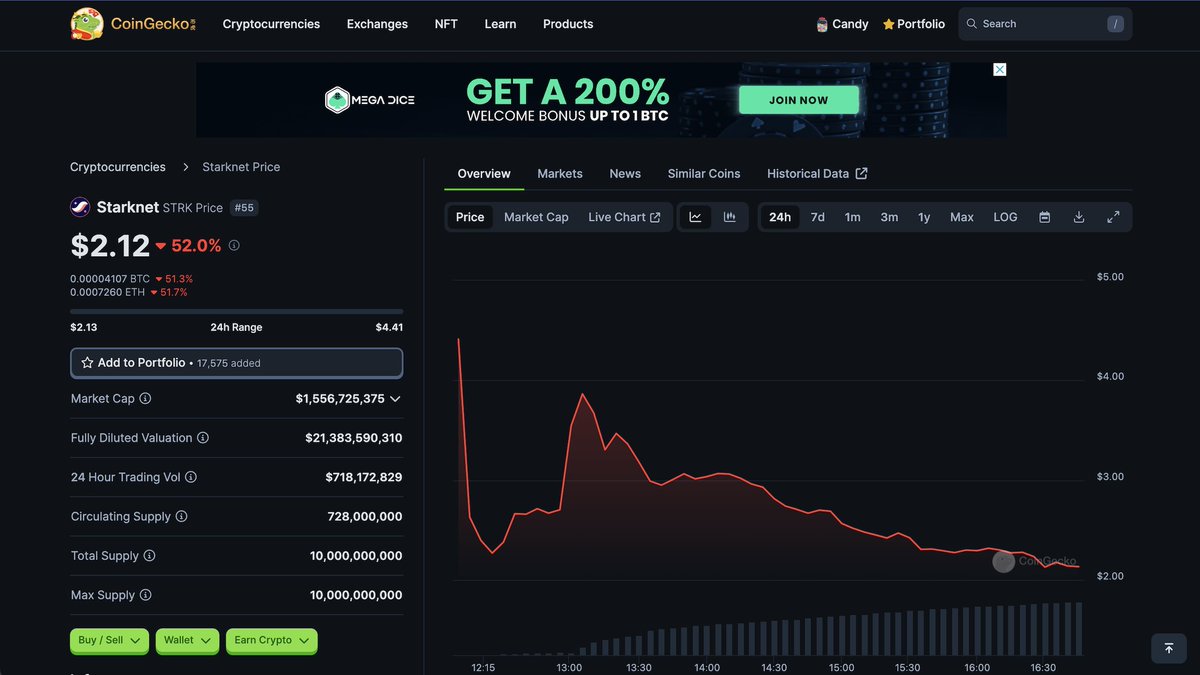The width and height of the screenshot is (1200, 675).
Task: Expand chart to fullscreen
Action: [x=1113, y=217]
